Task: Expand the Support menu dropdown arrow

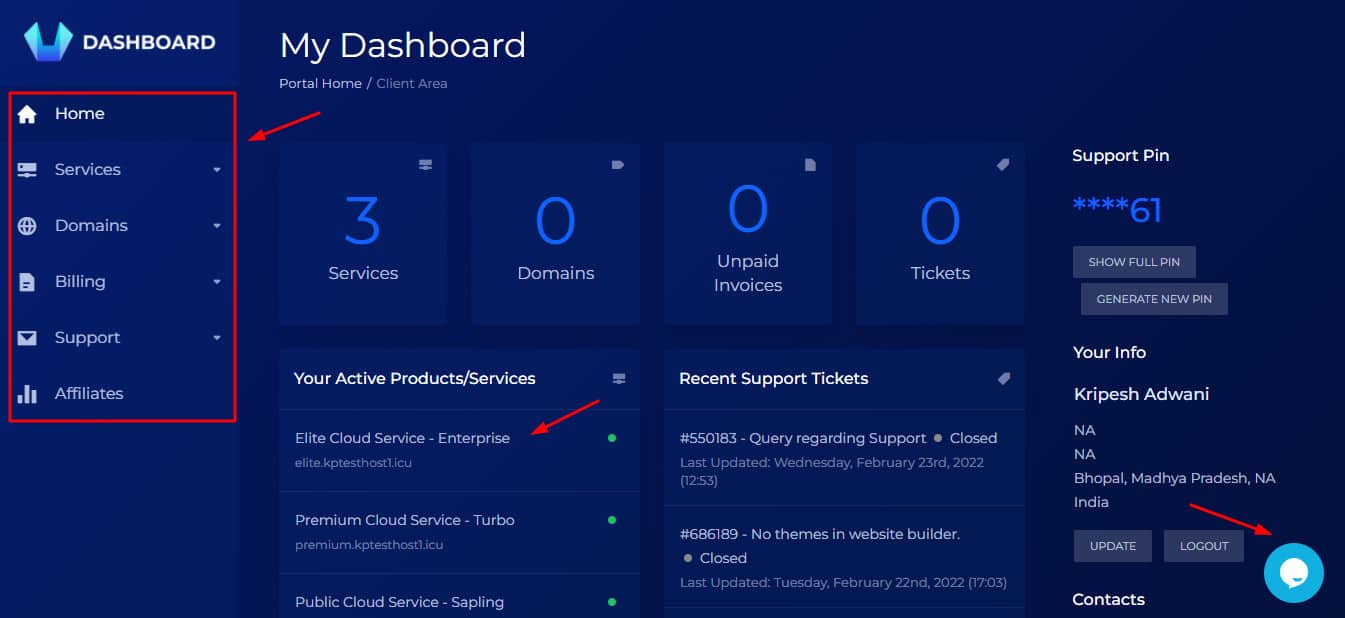Action: (x=217, y=338)
